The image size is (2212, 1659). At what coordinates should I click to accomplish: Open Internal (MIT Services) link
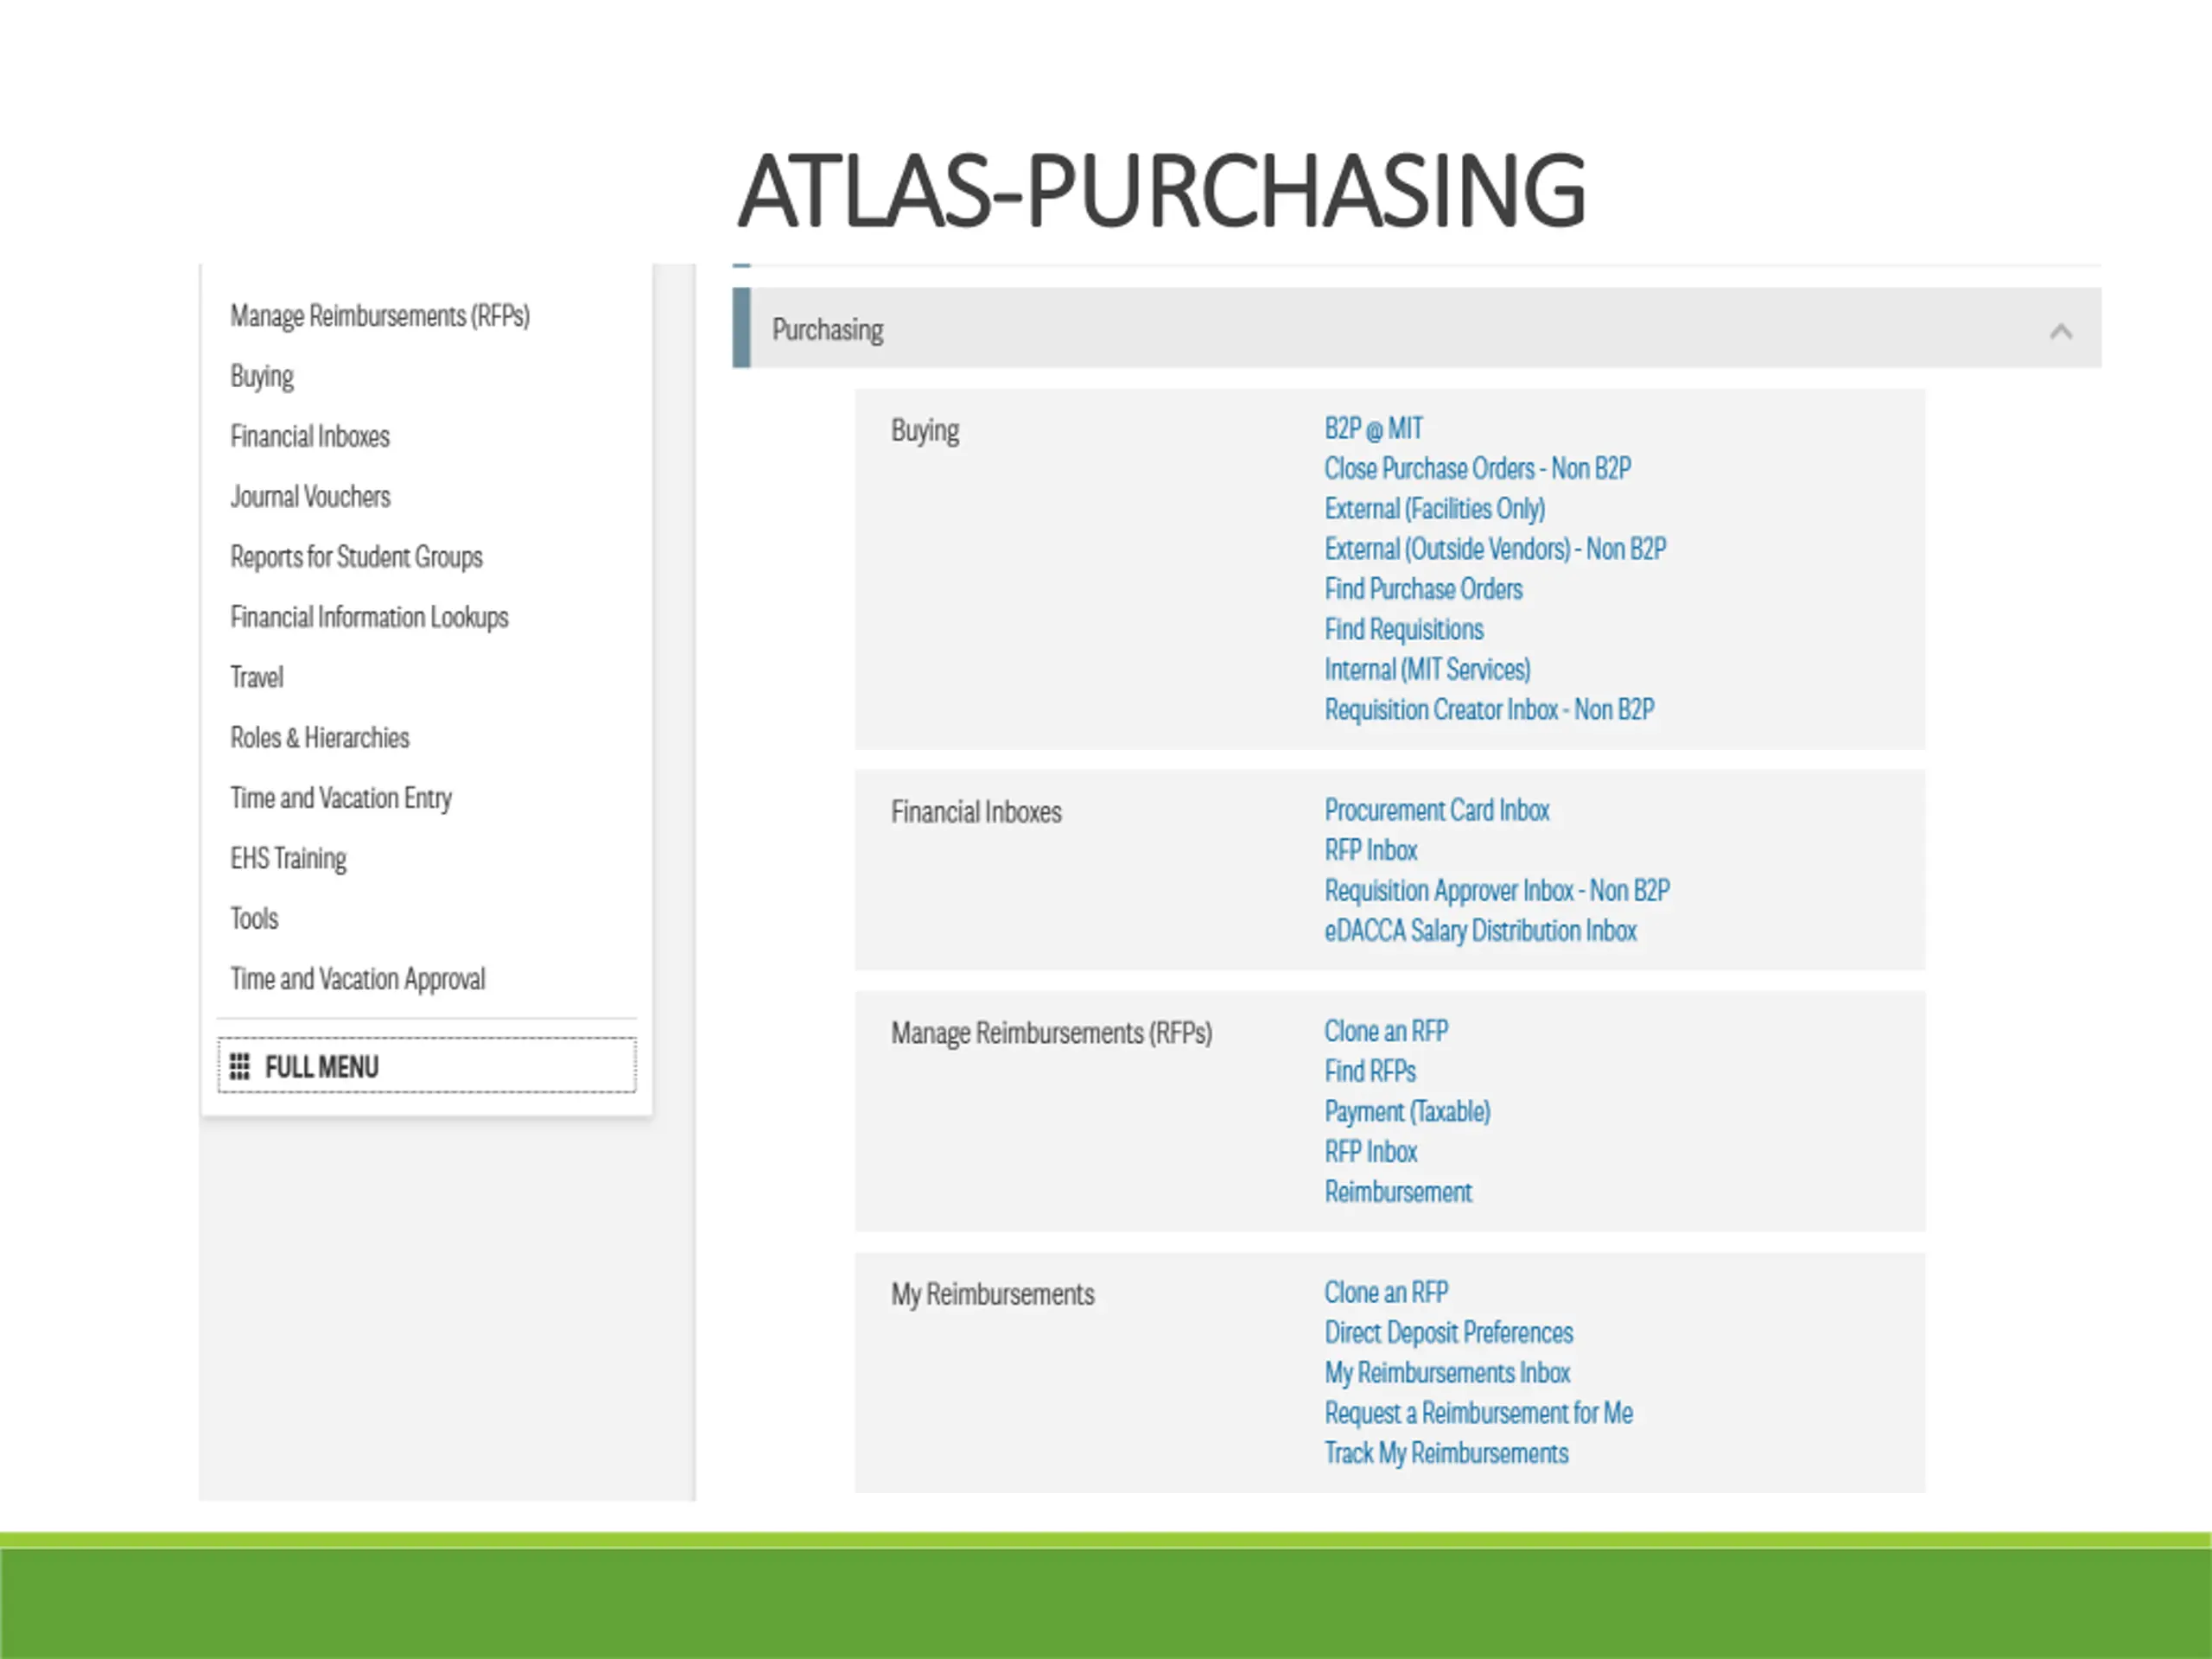[x=1427, y=670]
